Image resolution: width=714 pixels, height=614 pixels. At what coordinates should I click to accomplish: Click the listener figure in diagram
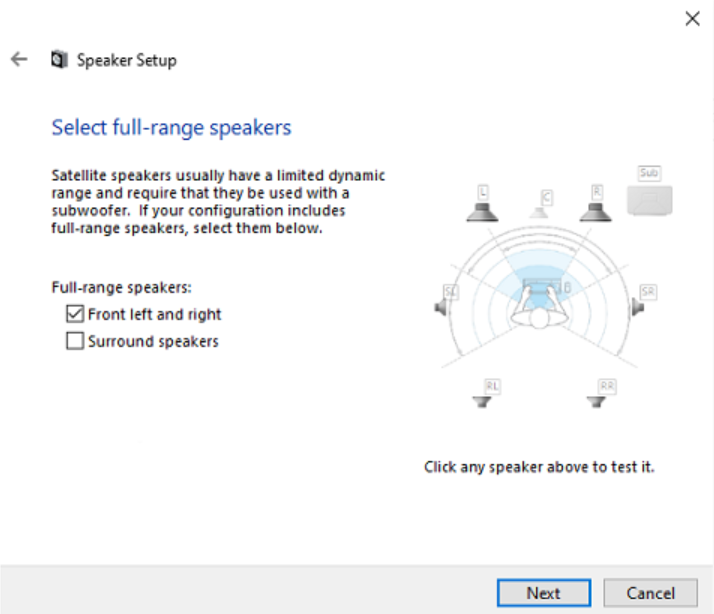540,305
